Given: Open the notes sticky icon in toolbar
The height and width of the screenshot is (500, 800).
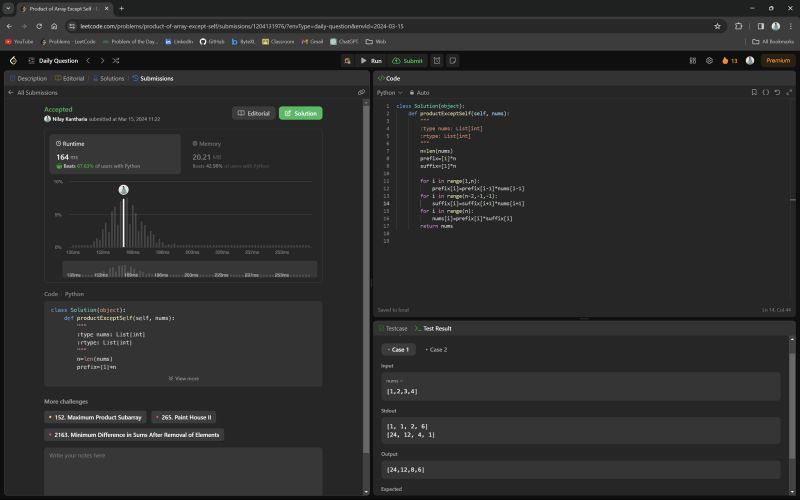Looking at the screenshot, I should 453,61.
